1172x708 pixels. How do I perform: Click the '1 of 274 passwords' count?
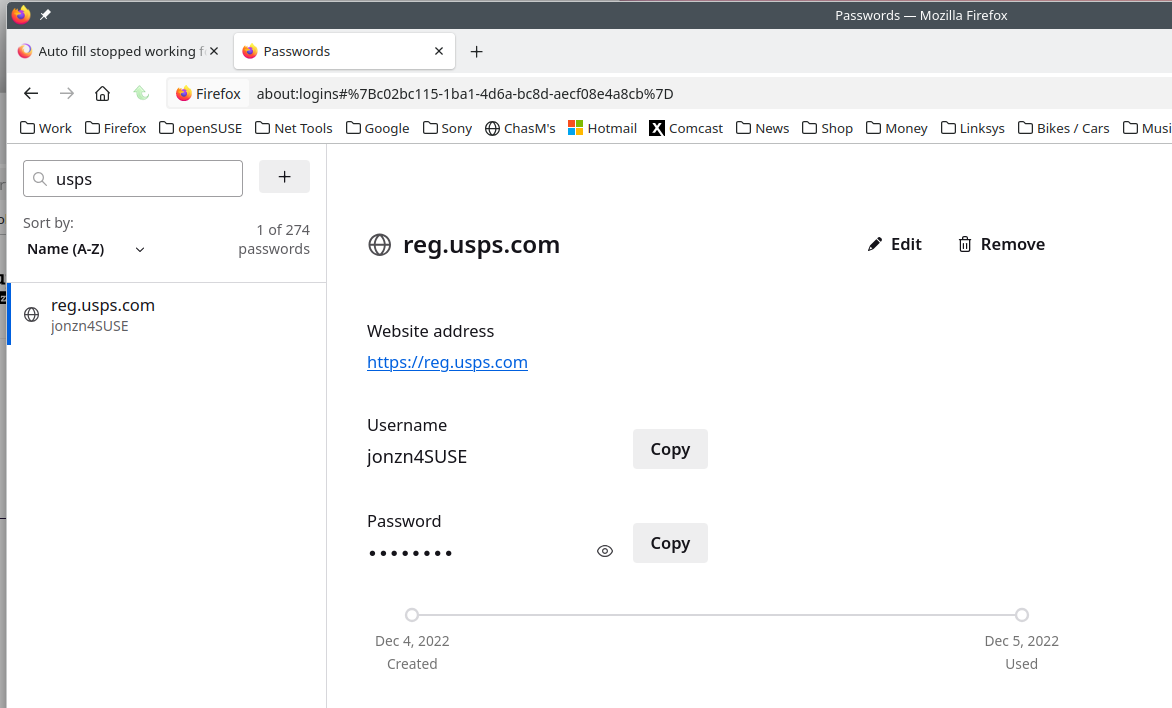[x=274, y=239]
